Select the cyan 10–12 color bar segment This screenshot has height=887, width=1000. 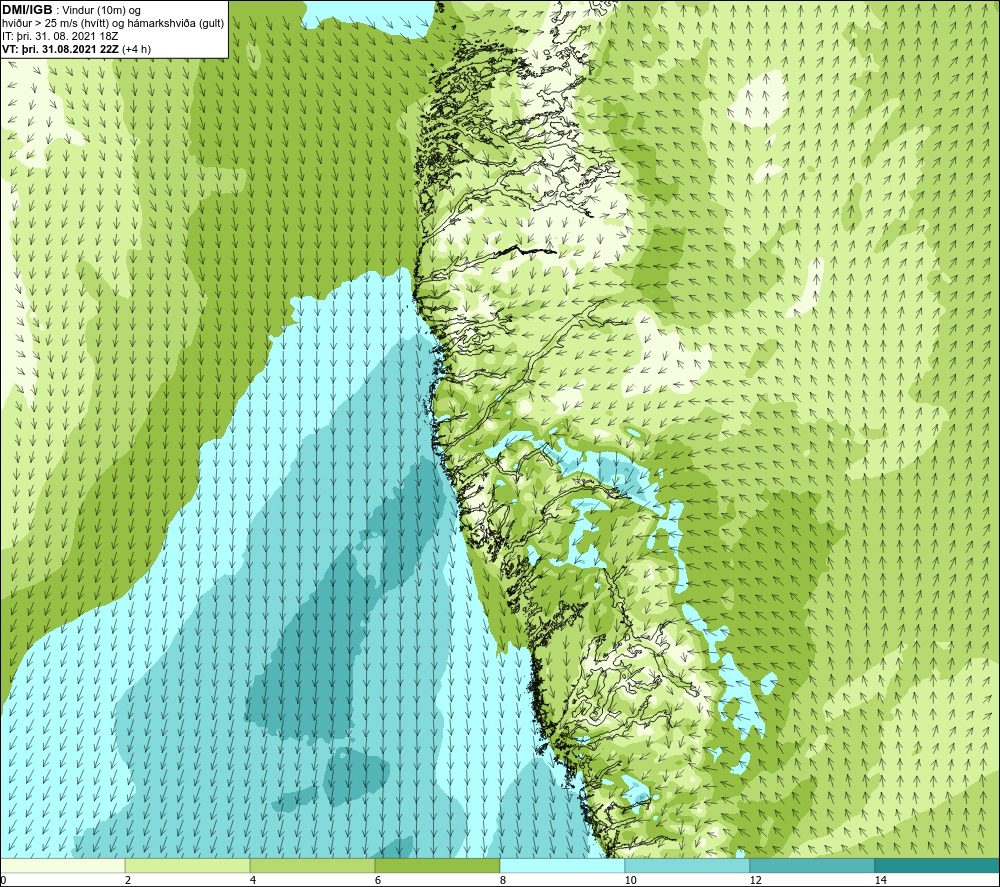pyautogui.click(x=688, y=865)
